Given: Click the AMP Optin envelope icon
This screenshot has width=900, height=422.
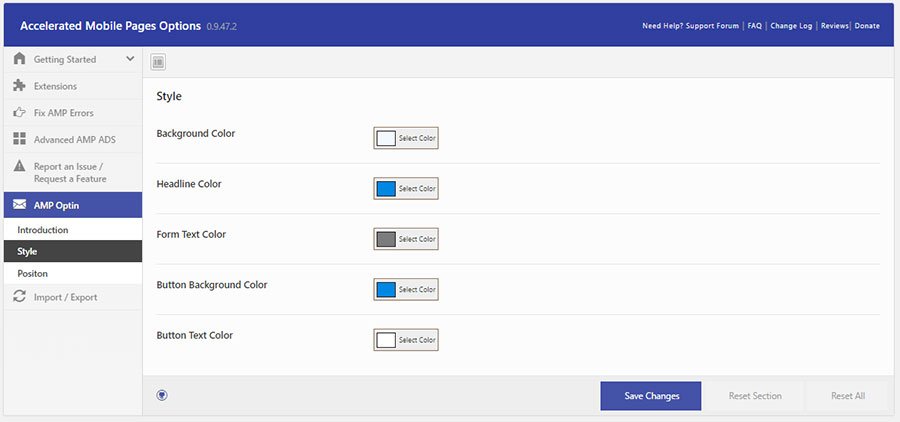Looking at the screenshot, I should pos(20,204).
